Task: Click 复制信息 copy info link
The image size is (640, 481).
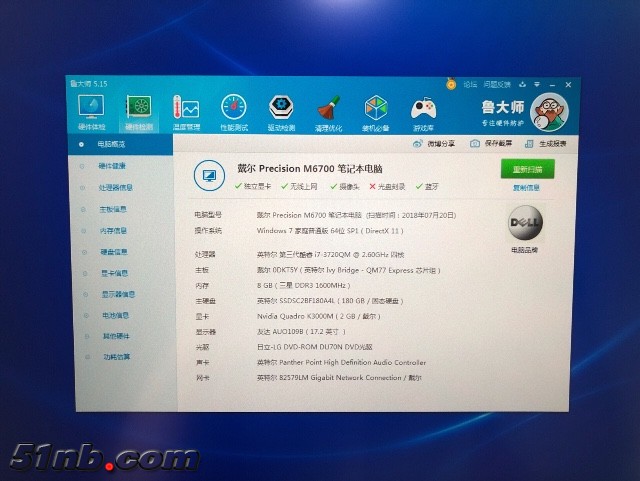Action: pyautogui.click(x=527, y=187)
